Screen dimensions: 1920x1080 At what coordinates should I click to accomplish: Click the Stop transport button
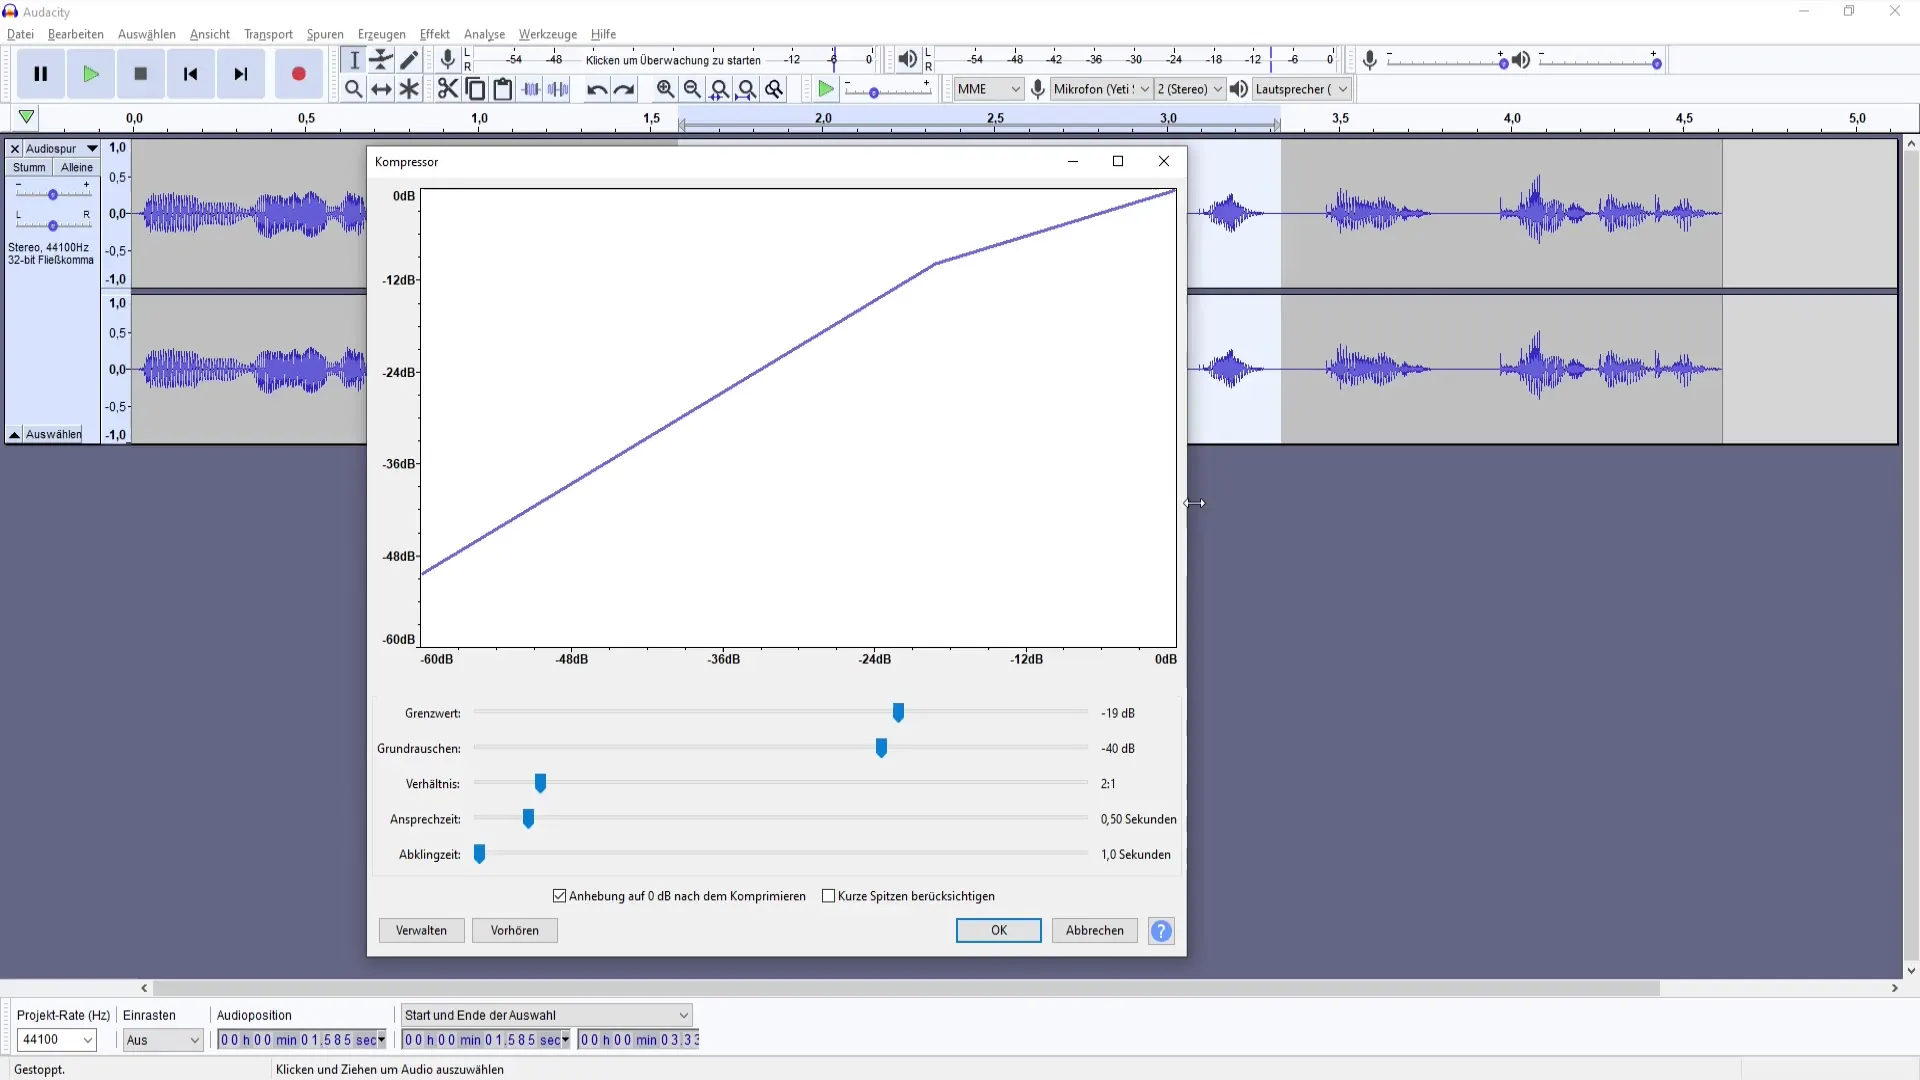tap(141, 74)
